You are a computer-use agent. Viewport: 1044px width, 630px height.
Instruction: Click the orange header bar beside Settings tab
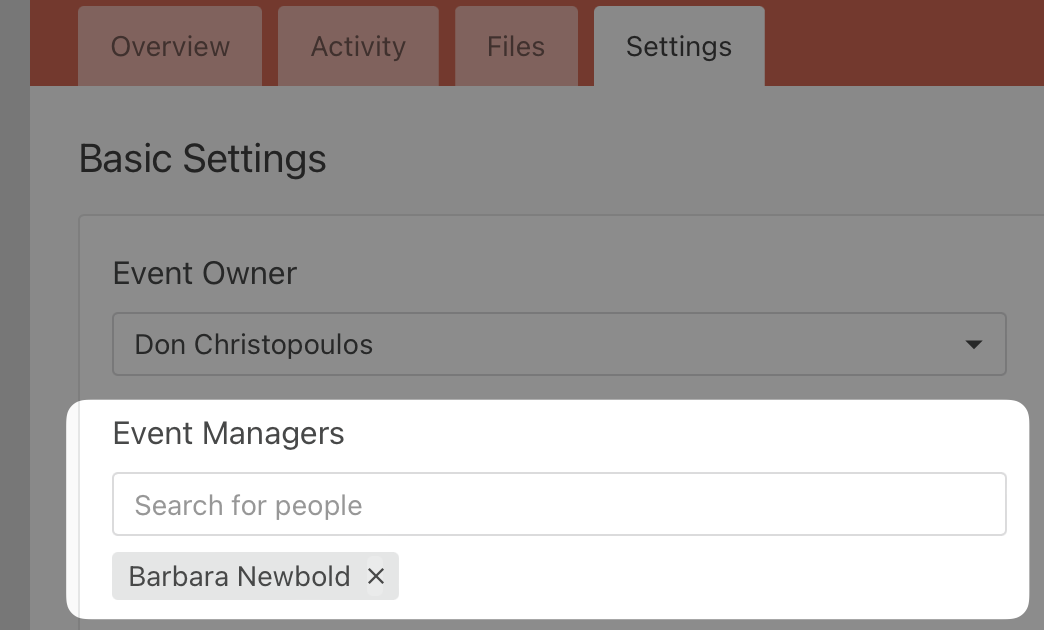click(900, 42)
